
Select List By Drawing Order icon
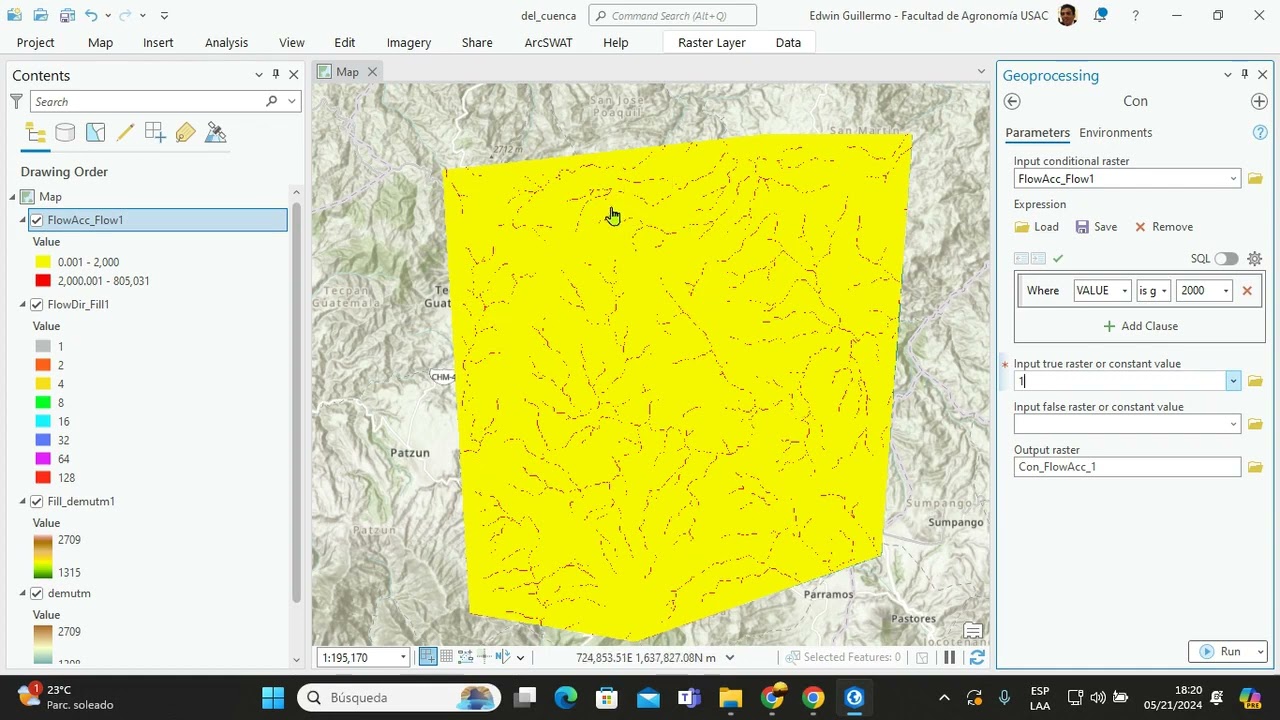[35, 132]
